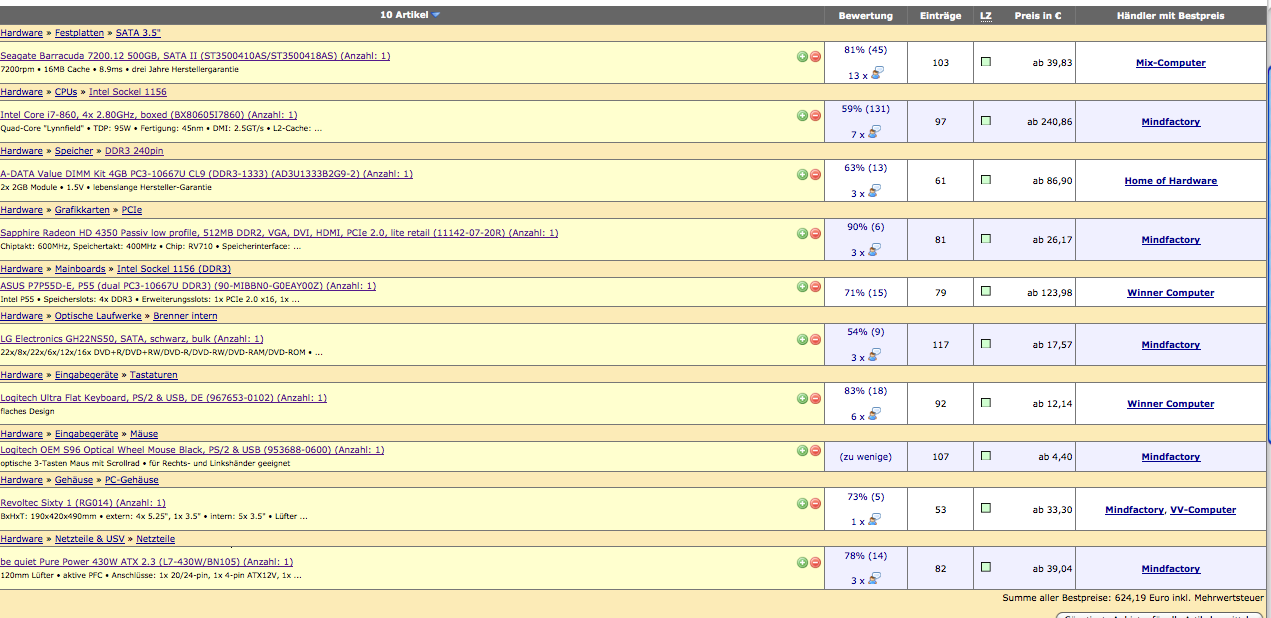Remove Sapphire Radeon HD 4350 with minus icon
The image size is (1271, 618).
815,233
